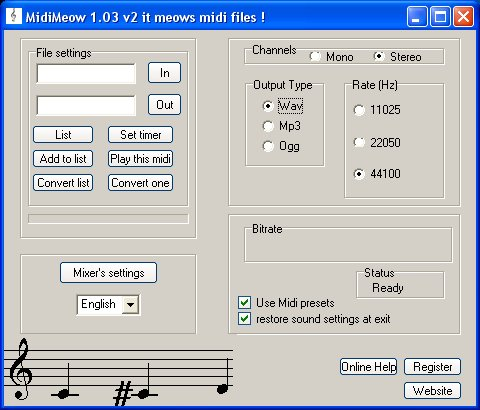This screenshot has width=480, height=410.
Task: Open Mixer's settings
Action: point(108,273)
